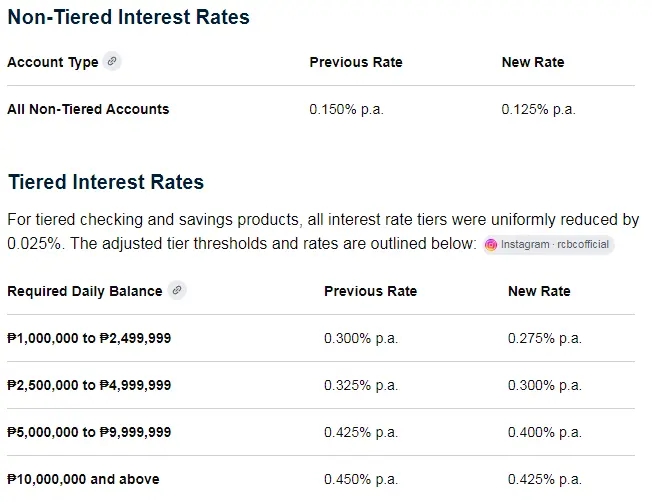Click the 0.450% p.a. previous rate cell
The height and width of the screenshot is (502, 659).
(x=361, y=479)
